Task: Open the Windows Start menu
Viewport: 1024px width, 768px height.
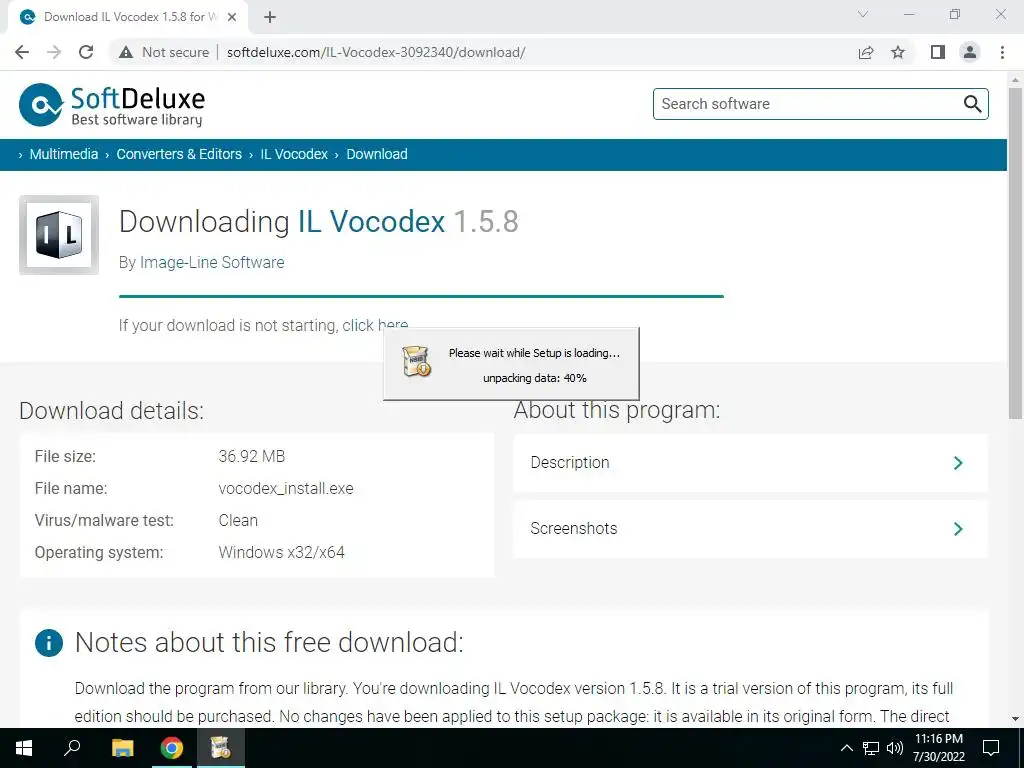Action: (24, 748)
